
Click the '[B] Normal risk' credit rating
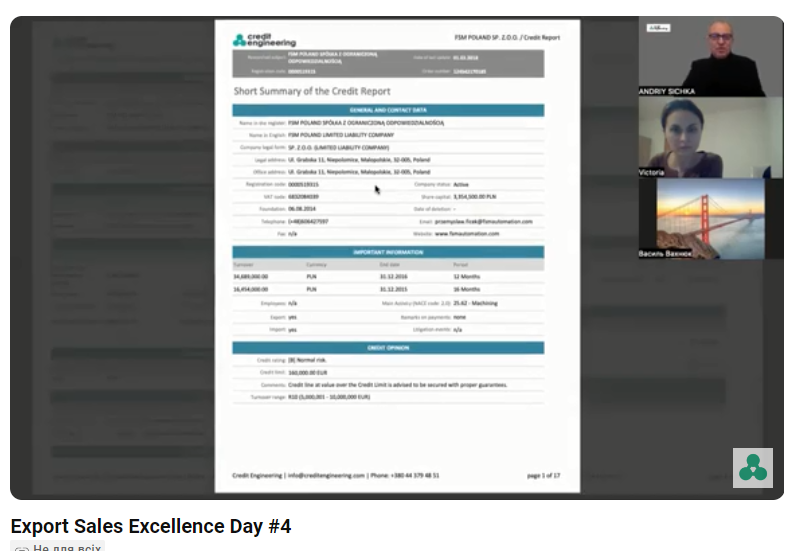[307, 360]
